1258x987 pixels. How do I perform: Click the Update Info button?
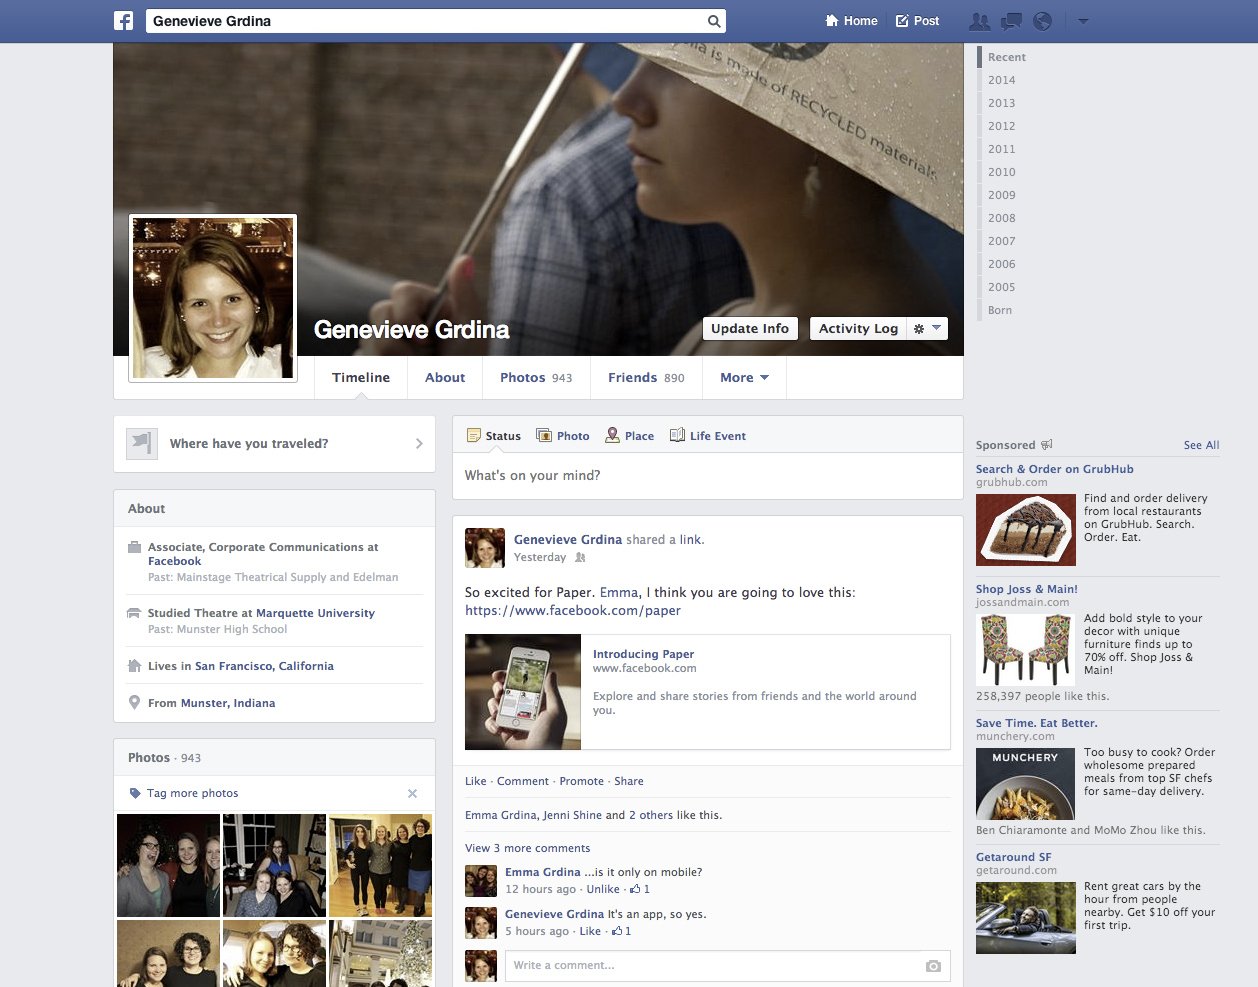coord(750,328)
